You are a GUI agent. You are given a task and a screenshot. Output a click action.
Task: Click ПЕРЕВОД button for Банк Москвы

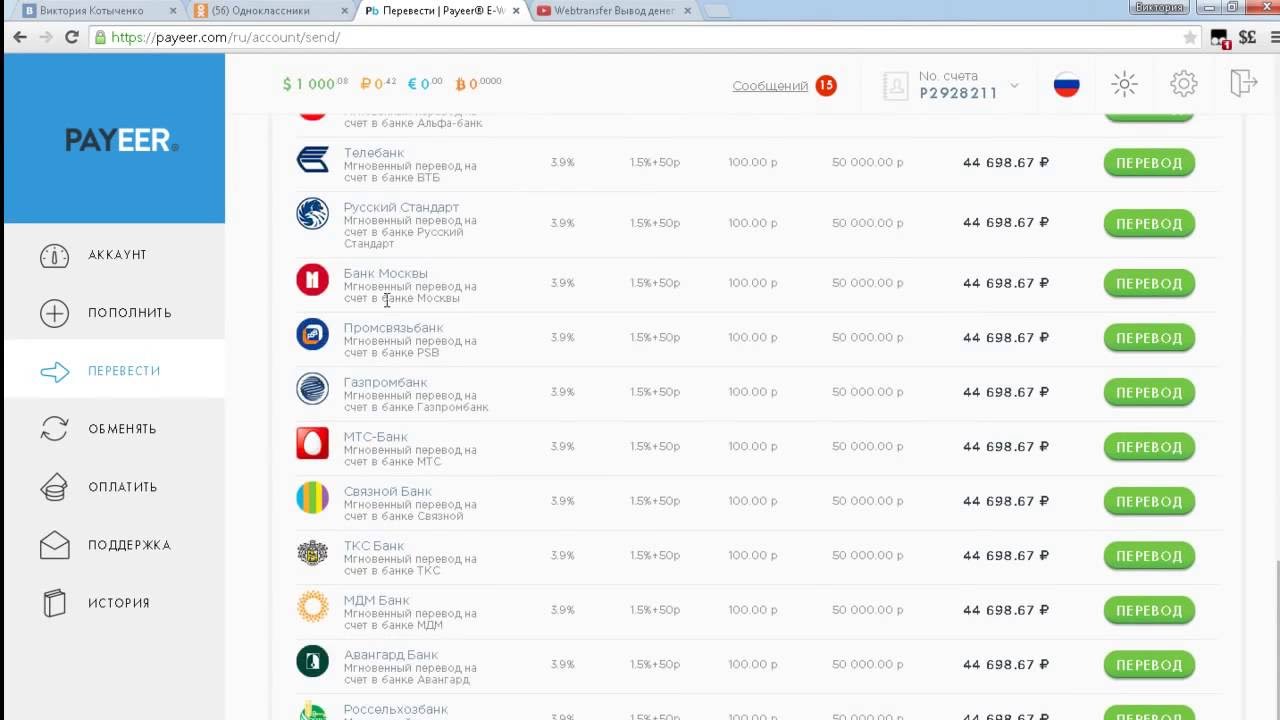(x=1149, y=284)
